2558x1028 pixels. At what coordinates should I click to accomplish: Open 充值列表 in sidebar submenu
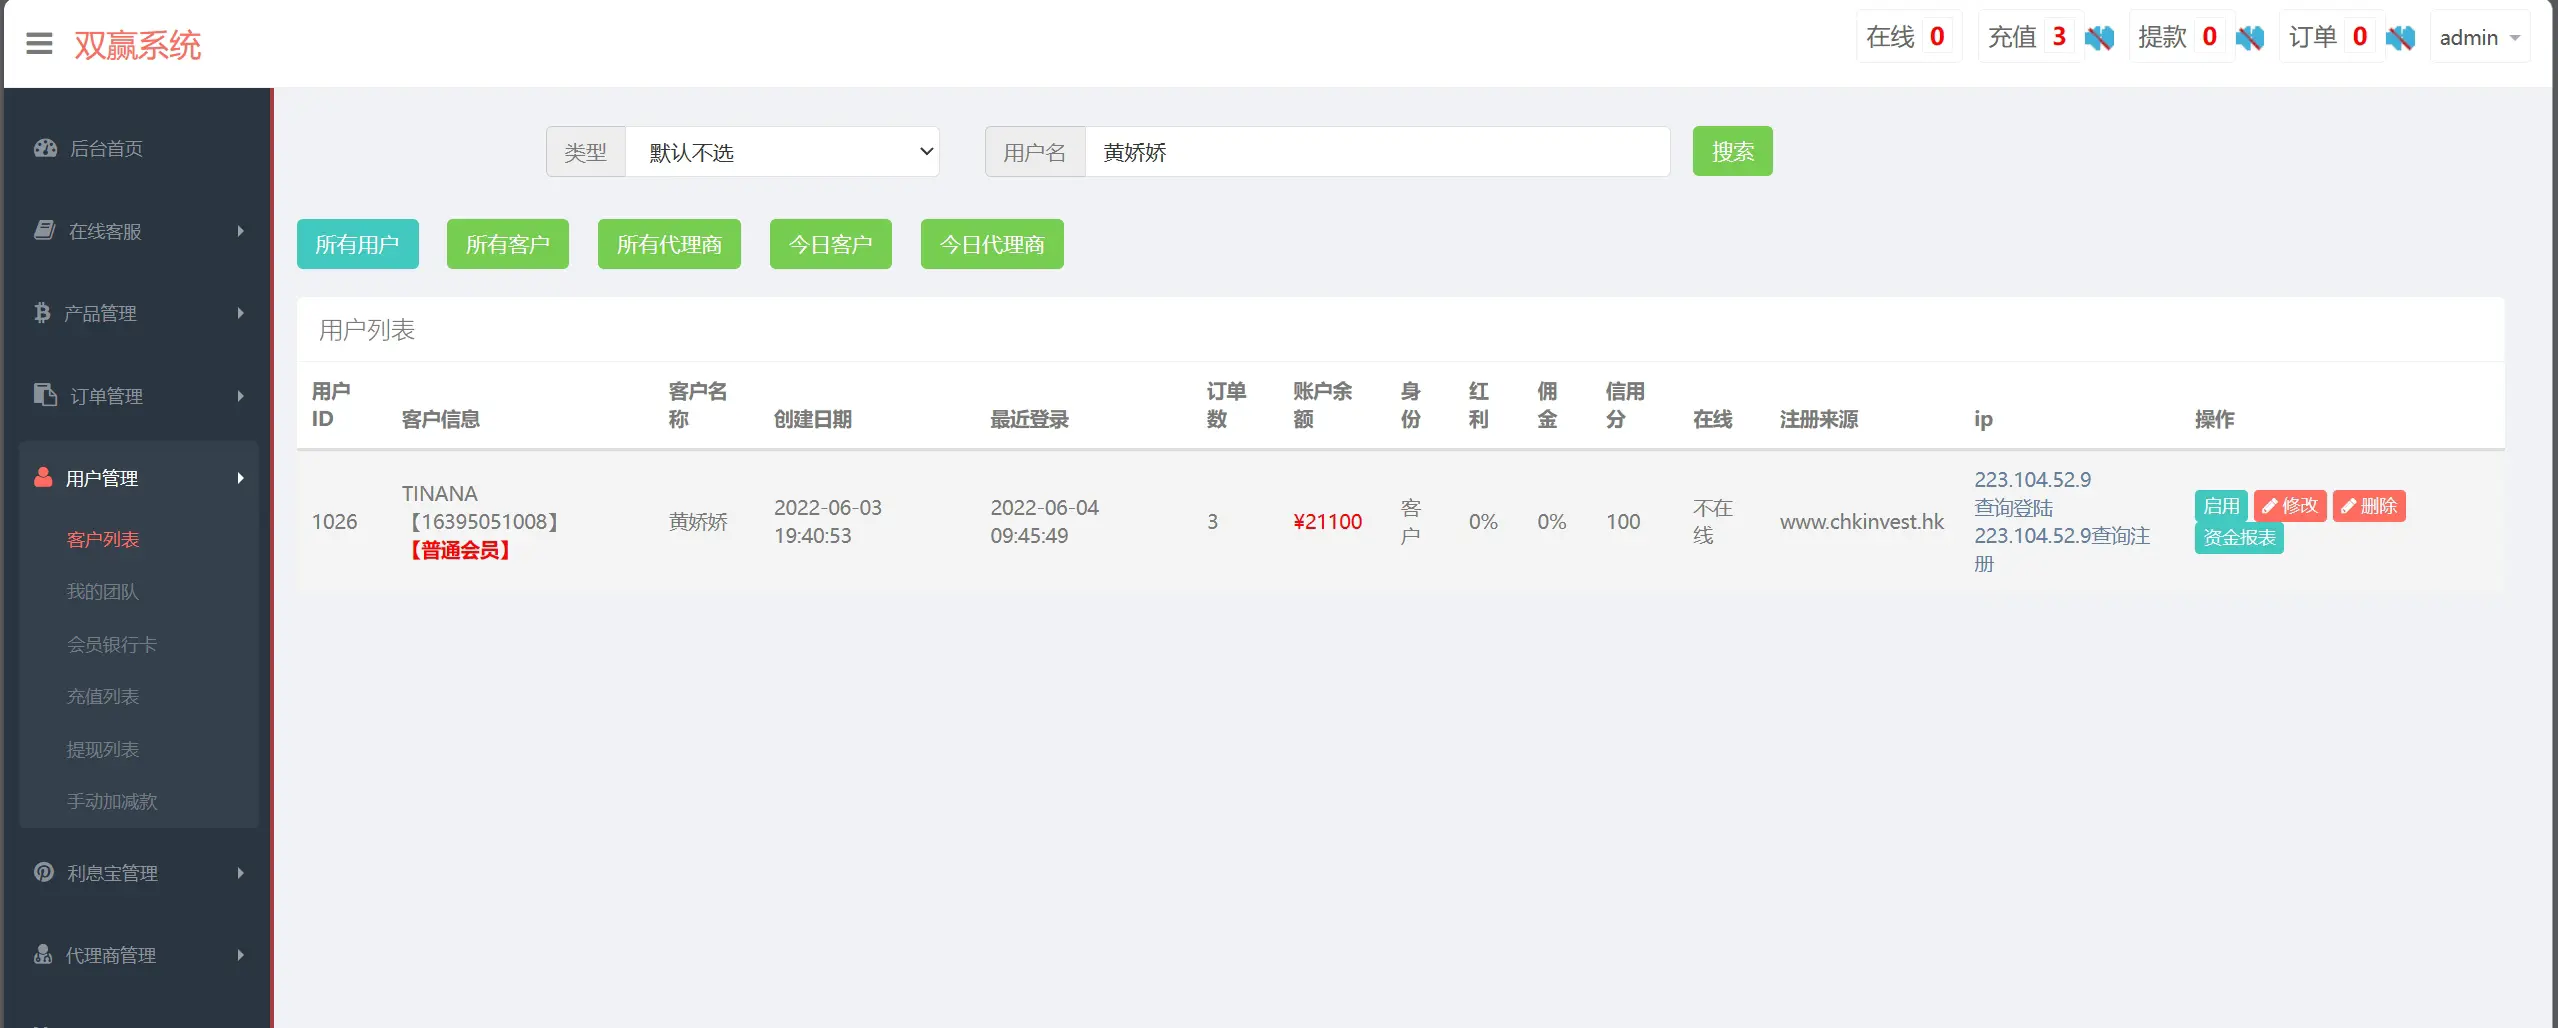102,697
